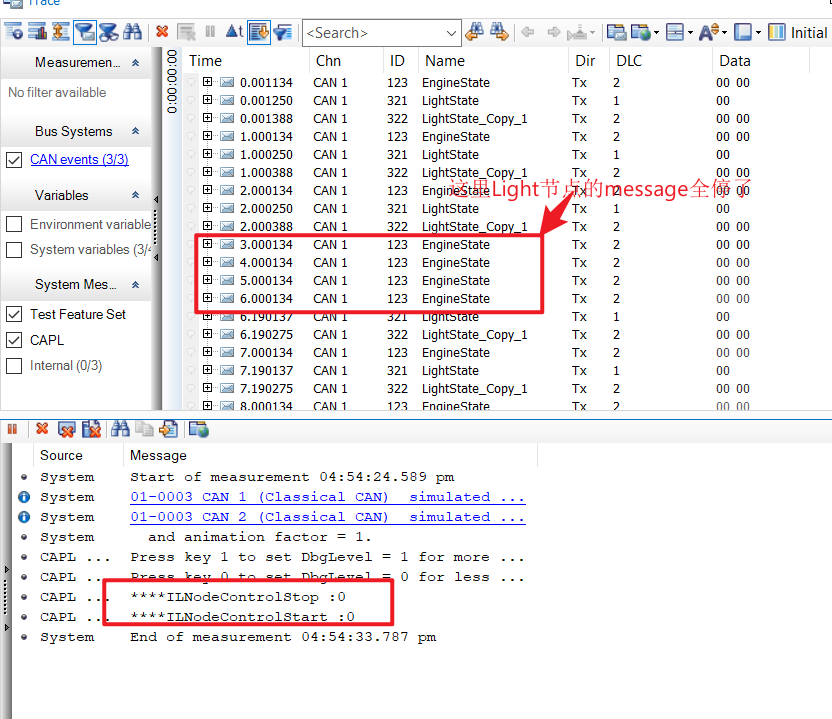Click the Data column header
The image size is (832, 719).
click(x=734, y=61)
